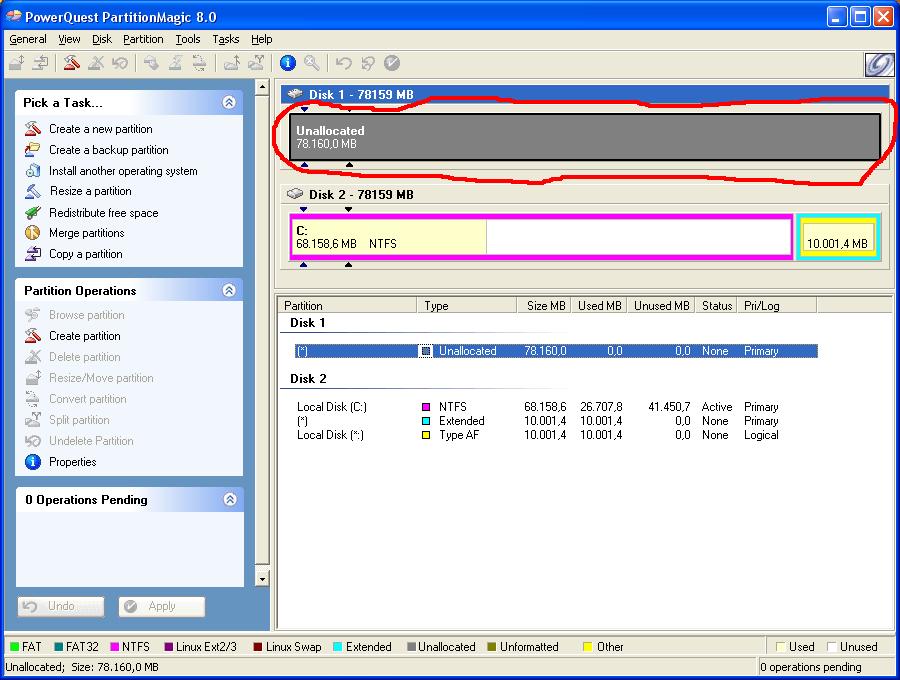Open the General menu
This screenshot has height=680, width=900.
click(28, 39)
